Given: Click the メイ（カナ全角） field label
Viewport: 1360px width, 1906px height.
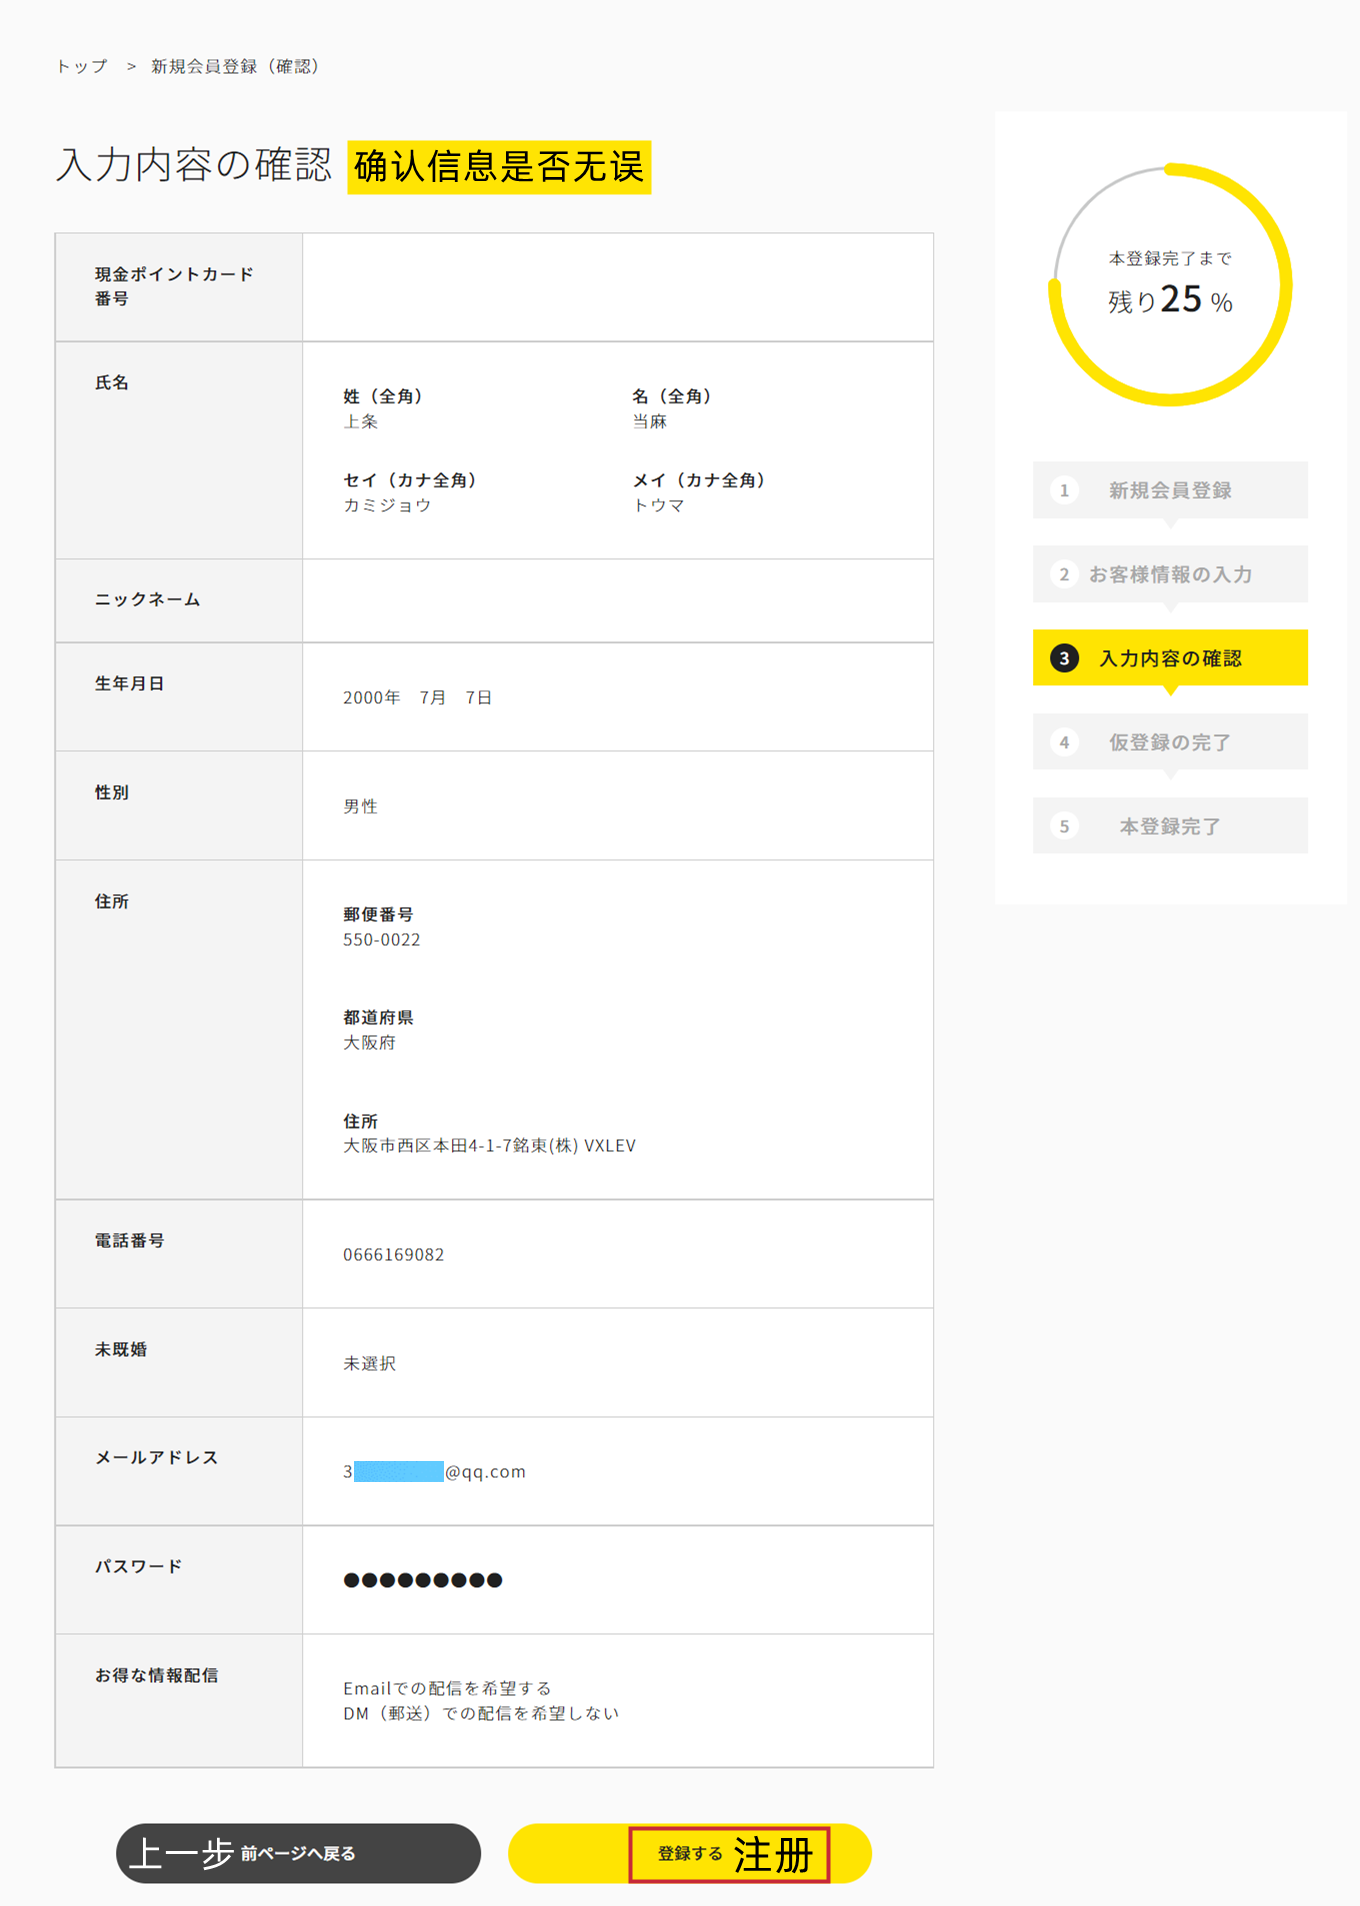Looking at the screenshot, I should (700, 481).
